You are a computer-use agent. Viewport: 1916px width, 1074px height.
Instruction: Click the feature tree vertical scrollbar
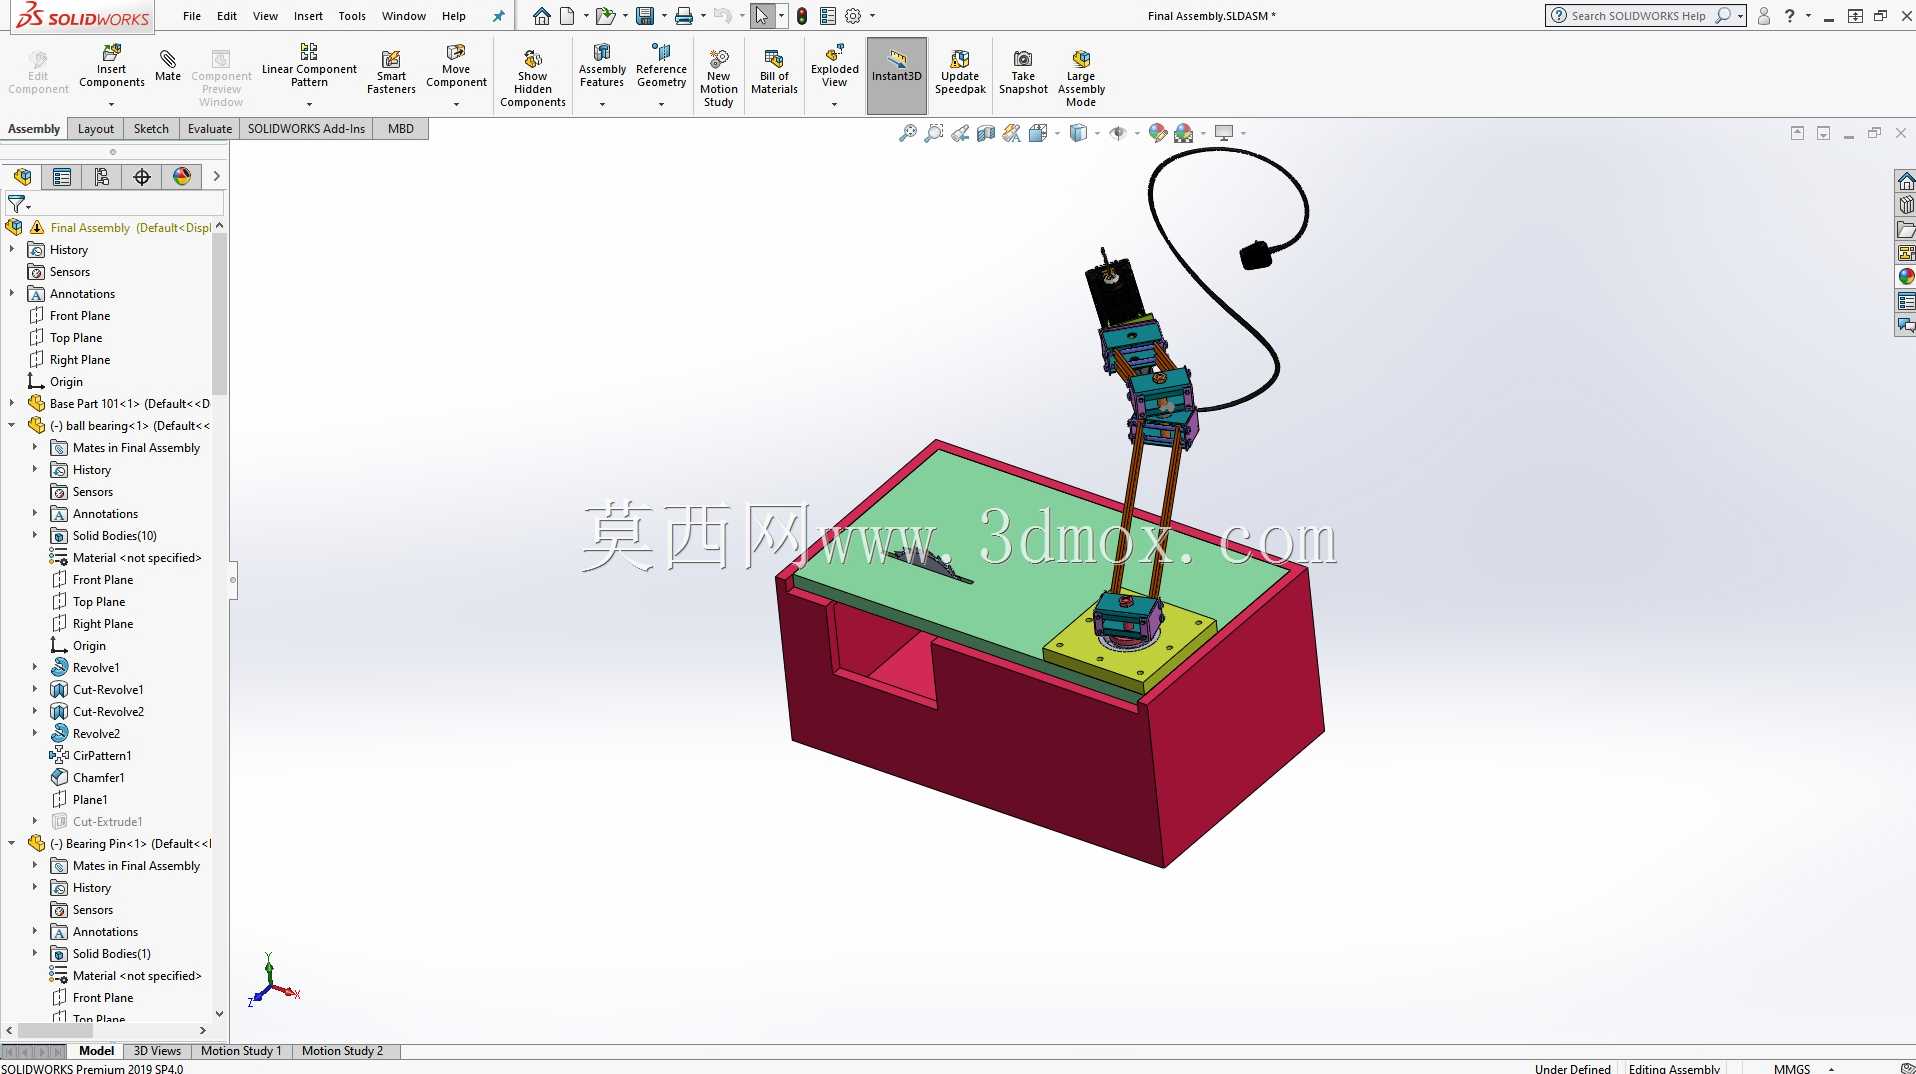pos(220,315)
